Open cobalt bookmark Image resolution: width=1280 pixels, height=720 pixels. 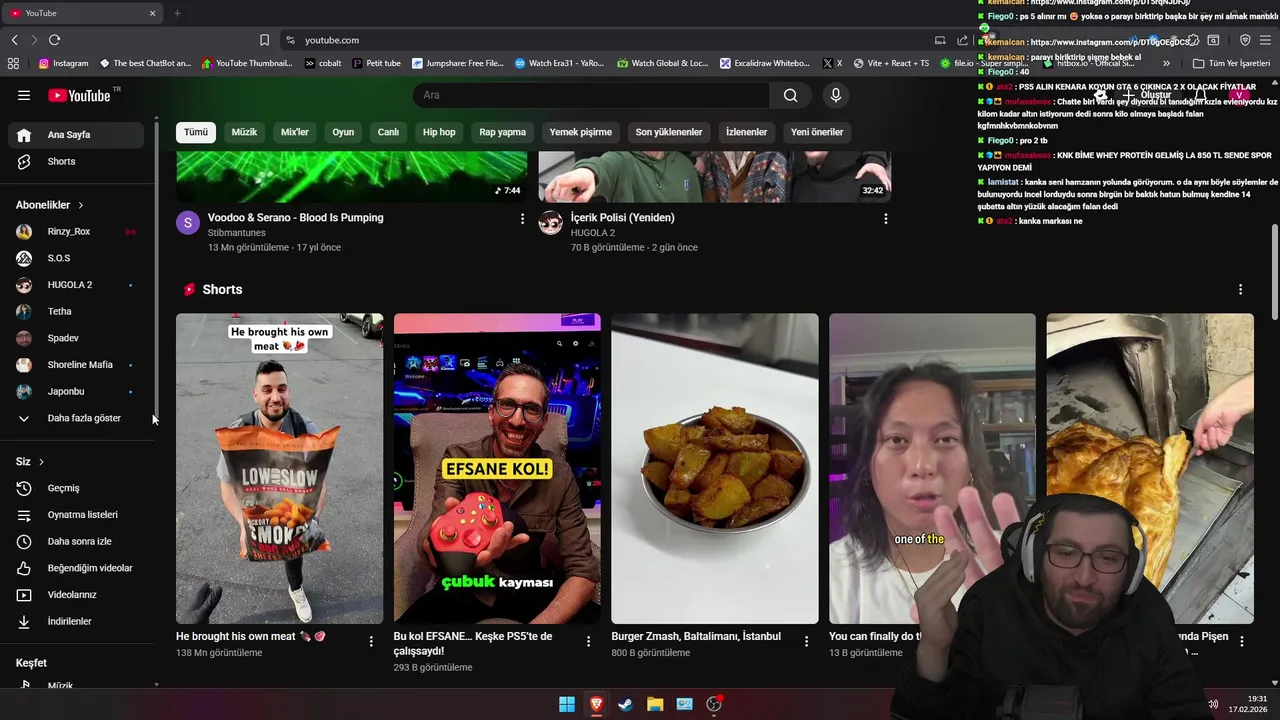pos(323,63)
